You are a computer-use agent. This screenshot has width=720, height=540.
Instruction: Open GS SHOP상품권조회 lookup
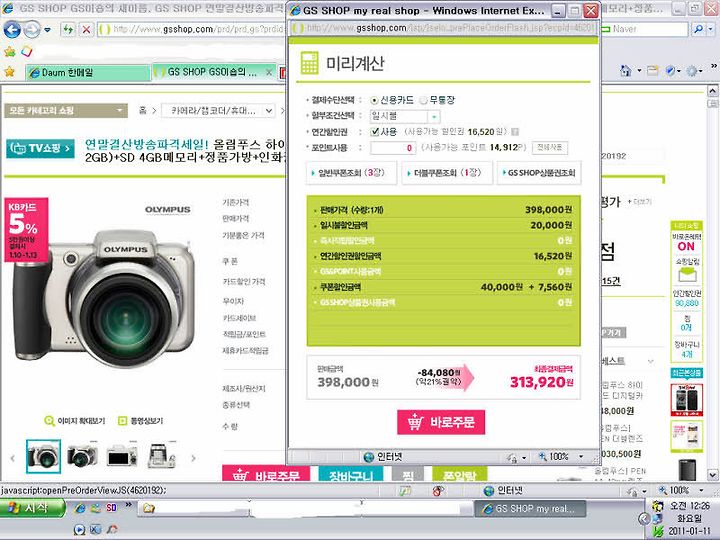539,173
